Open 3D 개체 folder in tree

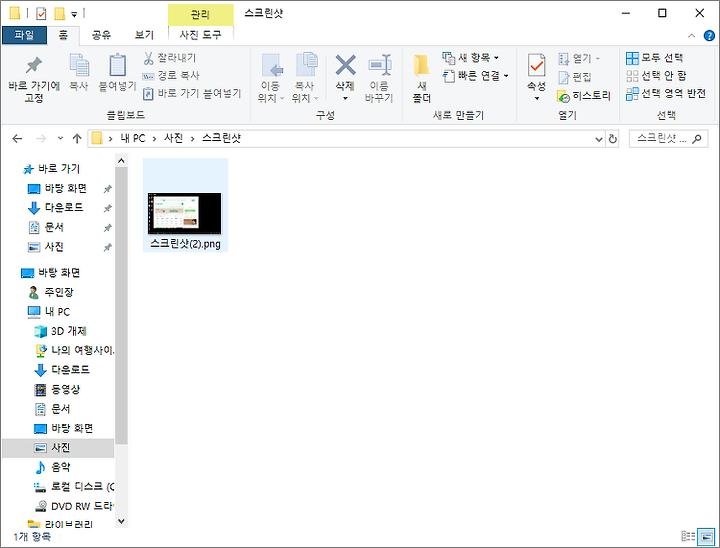tap(61, 331)
